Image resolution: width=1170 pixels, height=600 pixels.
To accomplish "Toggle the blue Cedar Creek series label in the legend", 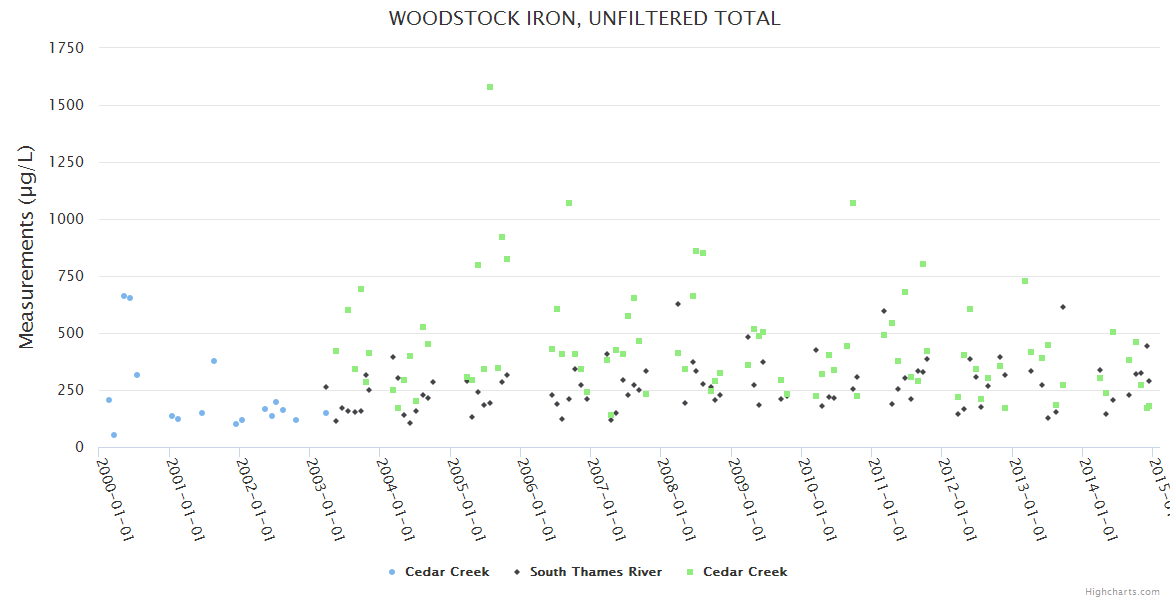I will coord(446,572).
